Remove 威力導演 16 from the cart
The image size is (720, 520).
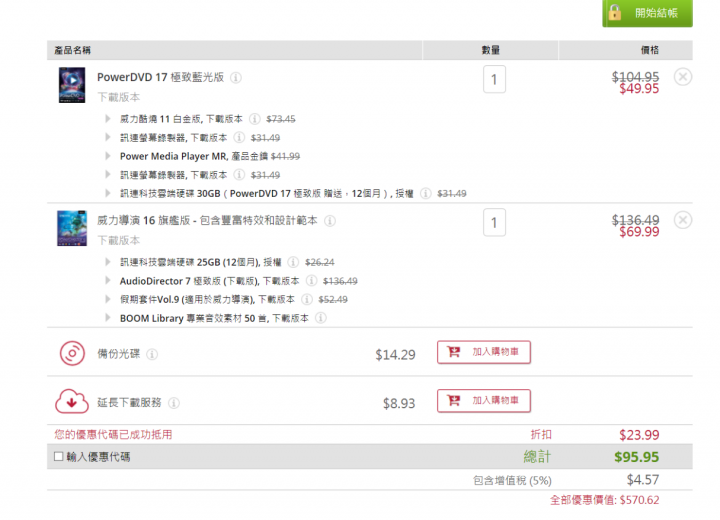click(x=683, y=220)
